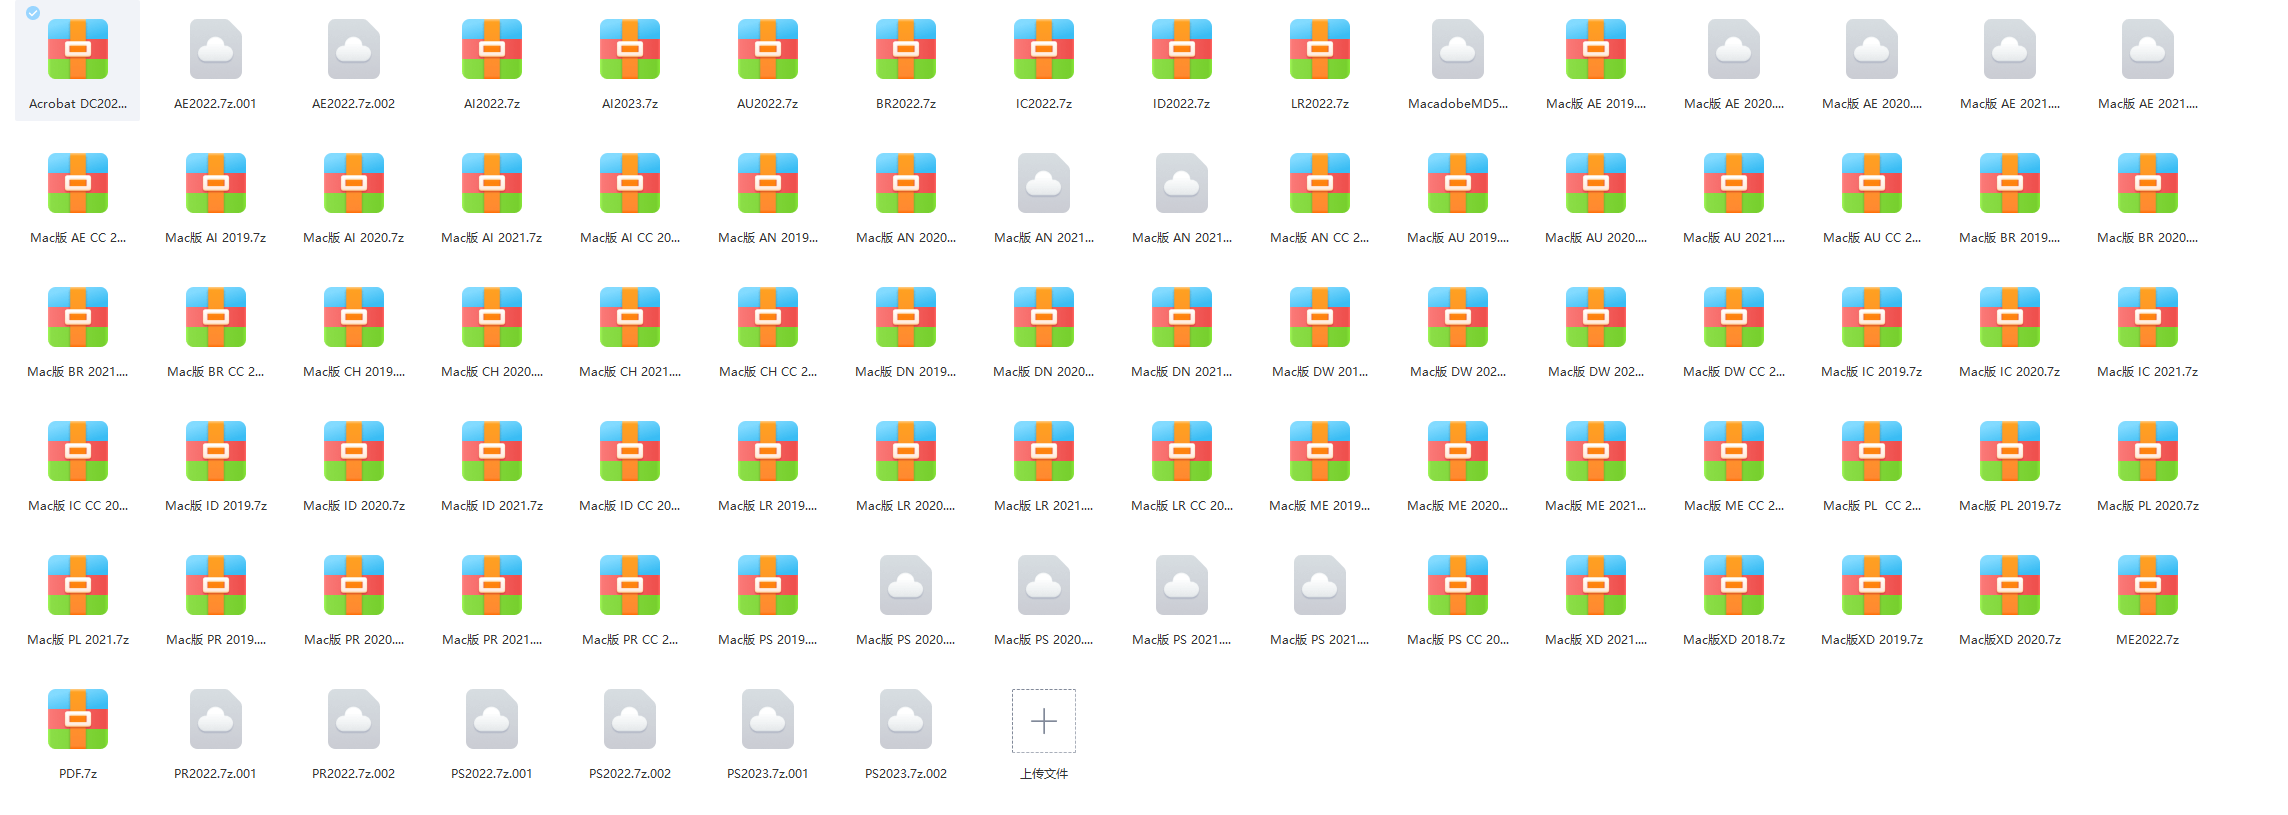Viewport: 2288px width, 815px height.
Task: Click the Mac版 BR CC archive icon
Action: pos(216,317)
